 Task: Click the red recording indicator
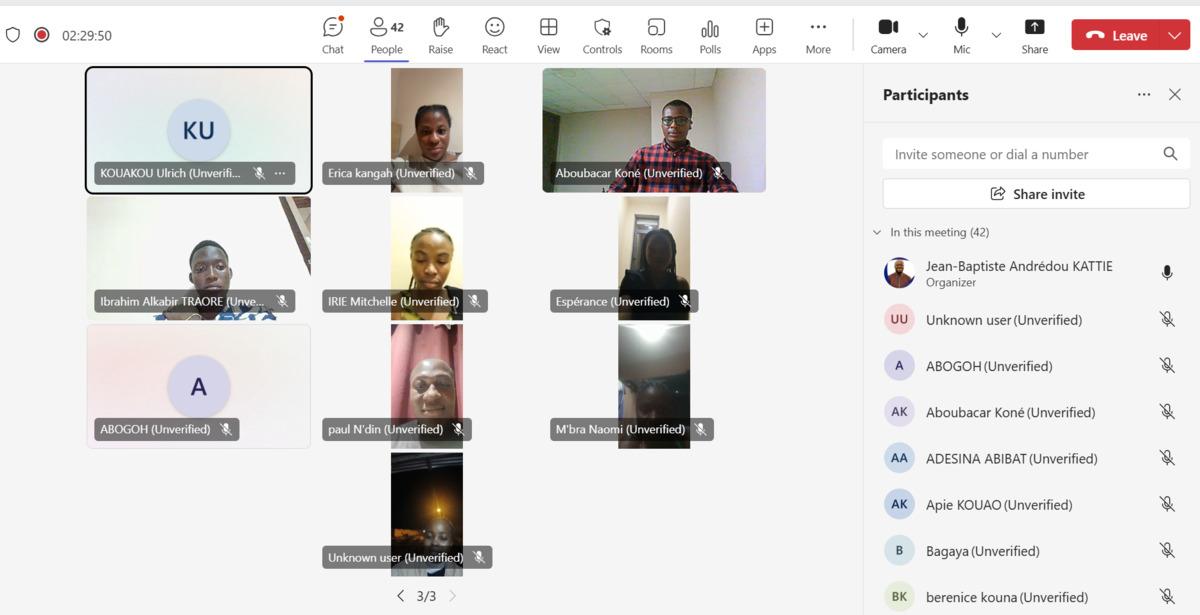pyautogui.click(x=42, y=35)
